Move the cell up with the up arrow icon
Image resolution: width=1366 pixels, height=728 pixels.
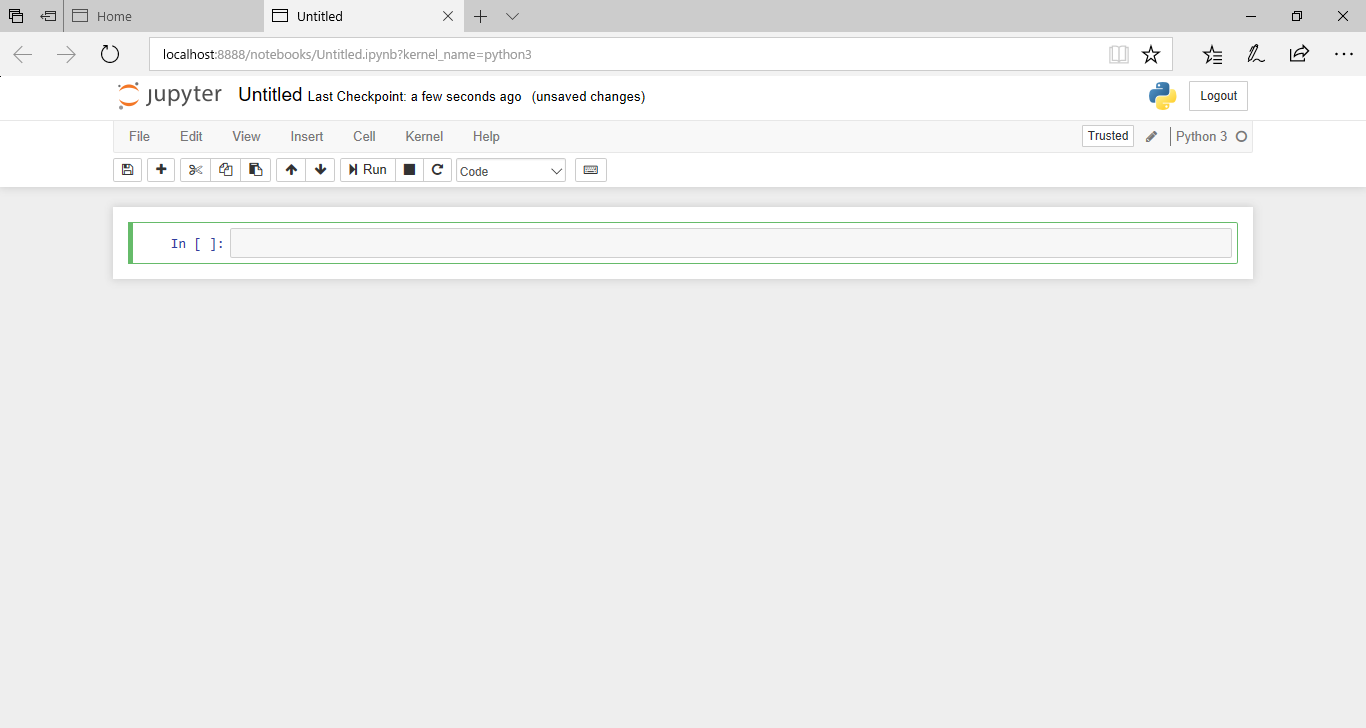[x=290, y=169]
